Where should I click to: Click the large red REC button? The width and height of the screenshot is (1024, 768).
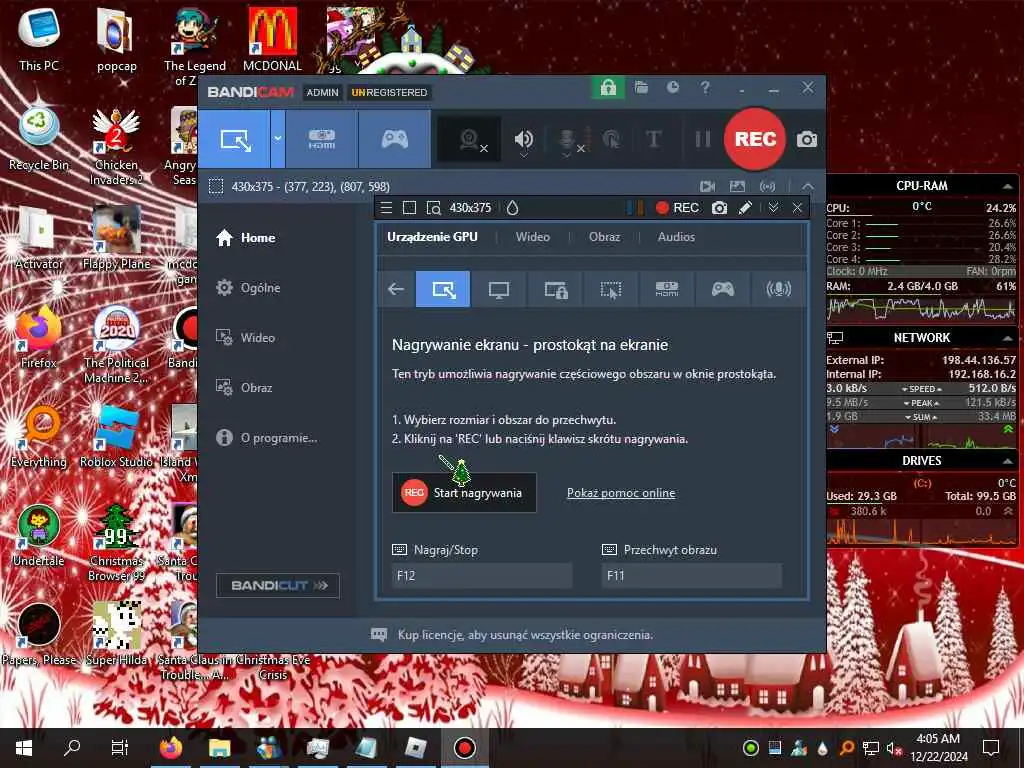[755, 139]
